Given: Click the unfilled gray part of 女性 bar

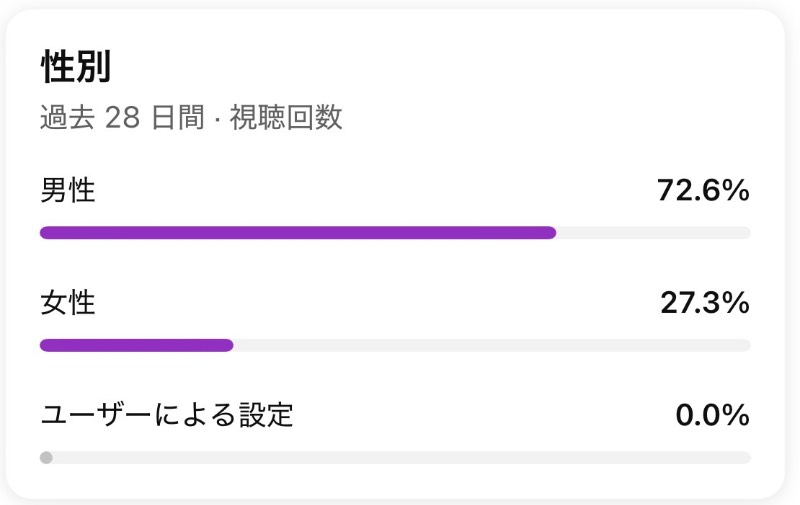Looking at the screenshot, I should (x=492, y=345).
